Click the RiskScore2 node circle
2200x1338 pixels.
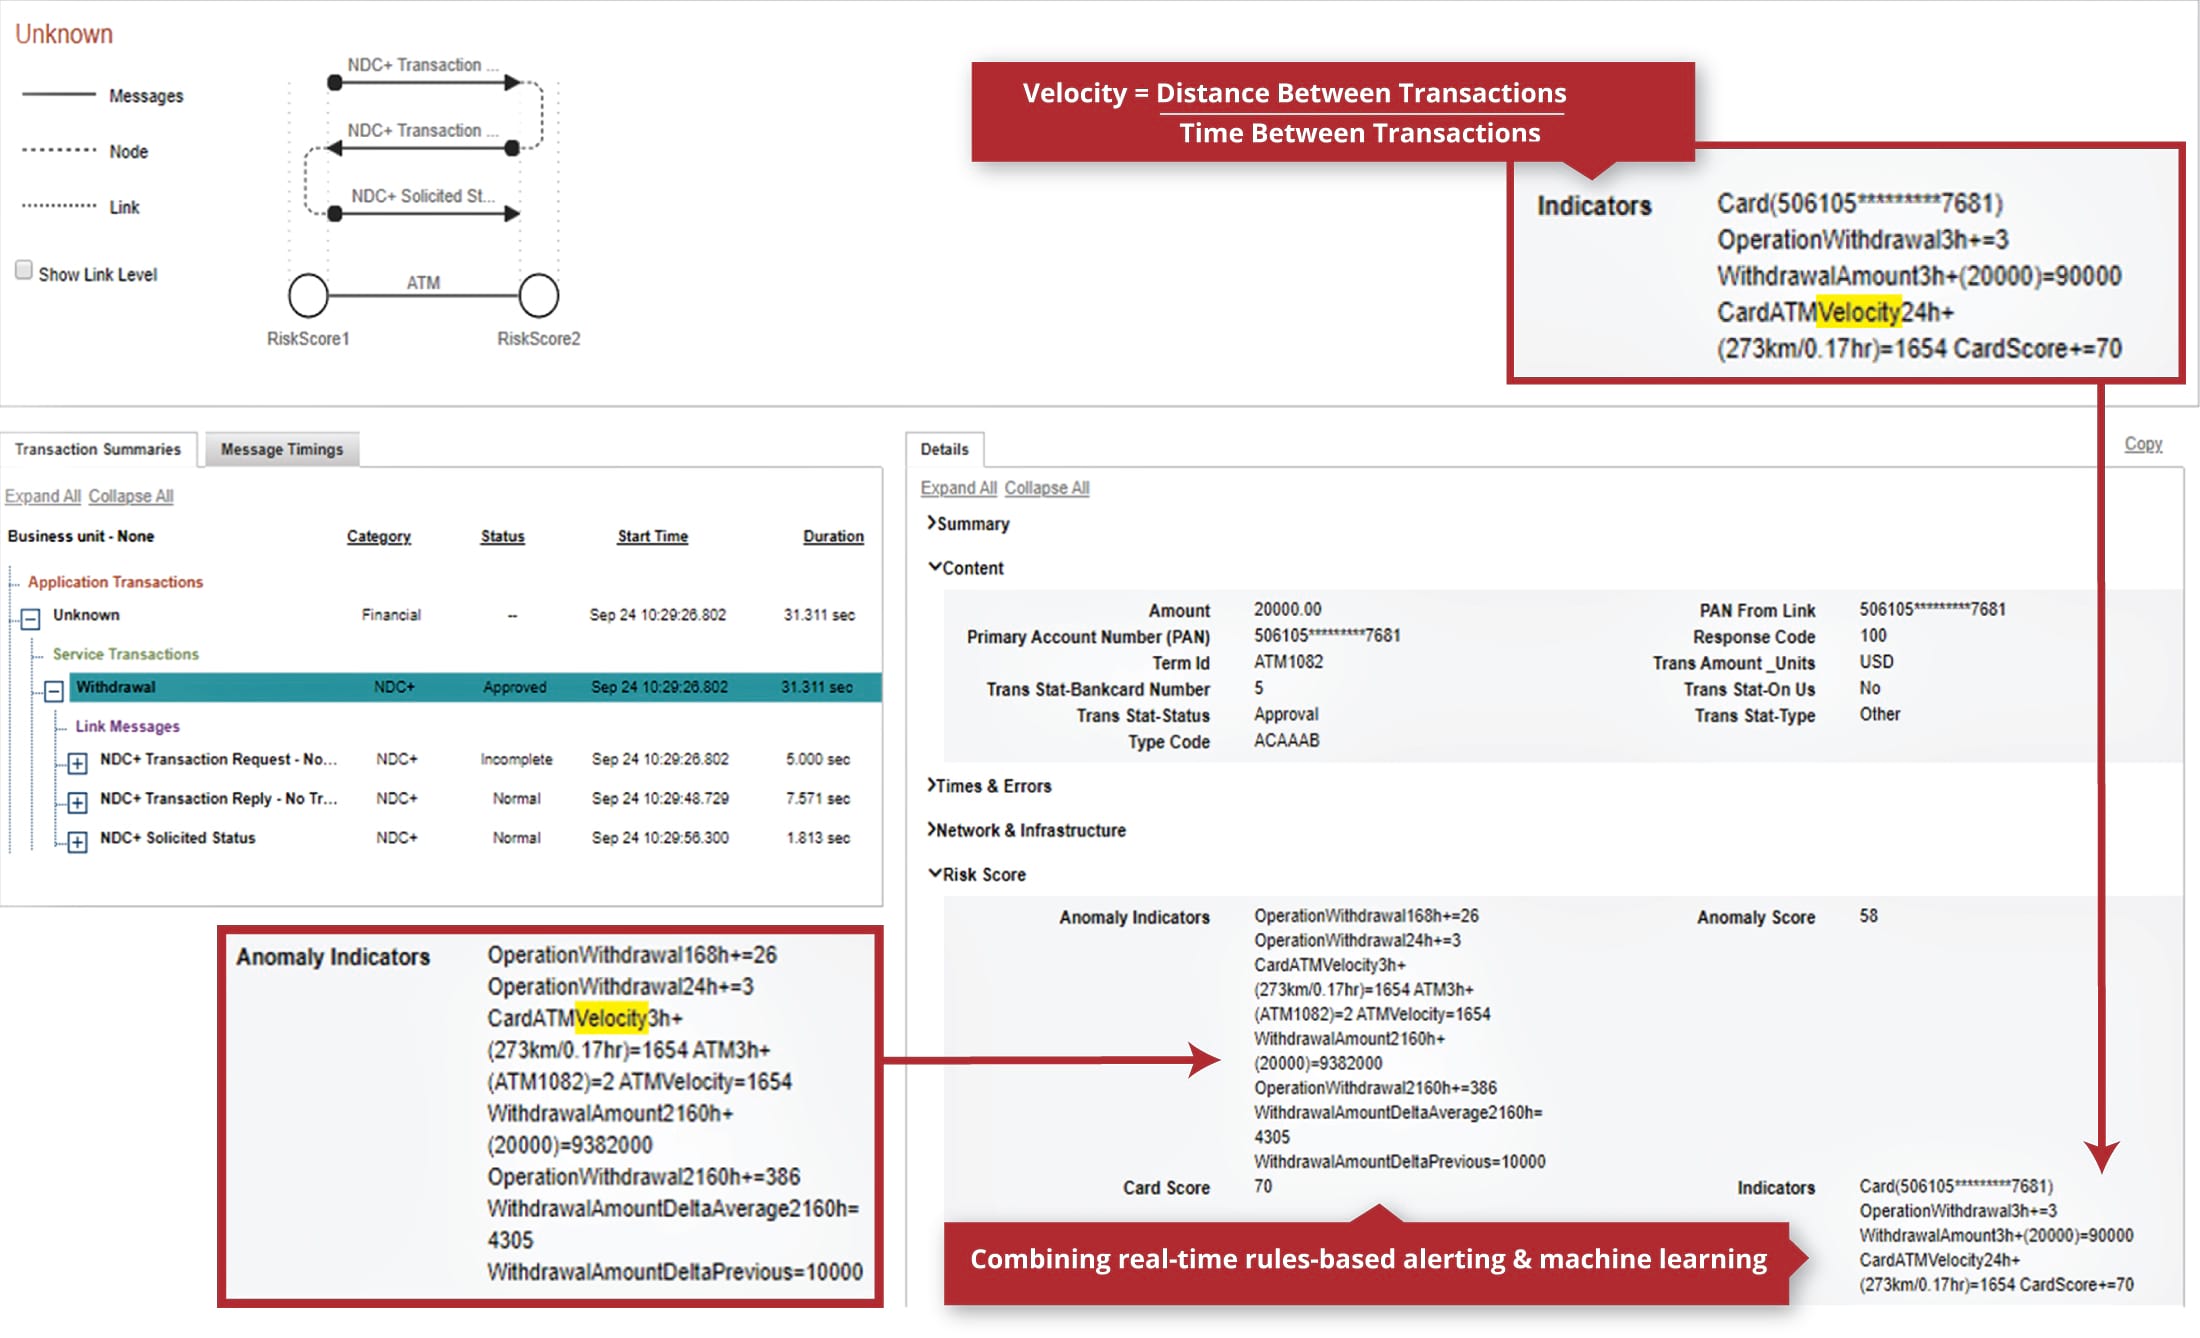(x=538, y=295)
